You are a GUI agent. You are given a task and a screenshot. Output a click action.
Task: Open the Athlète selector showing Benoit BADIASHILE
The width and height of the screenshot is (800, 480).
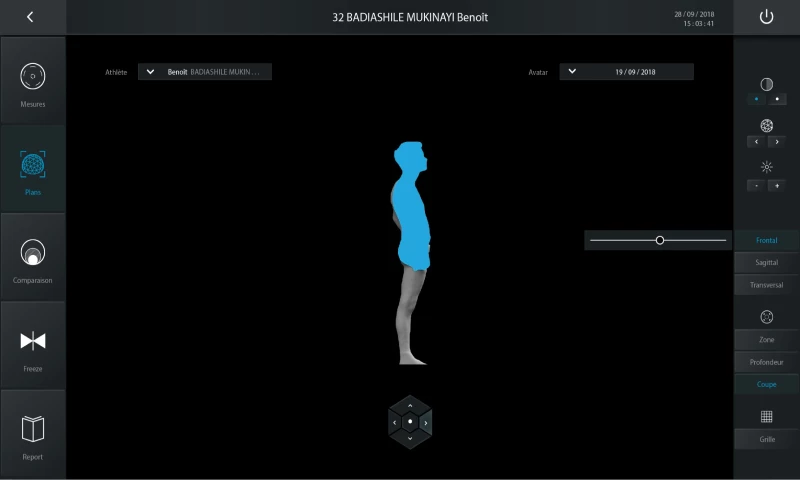[x=205, y=72]
